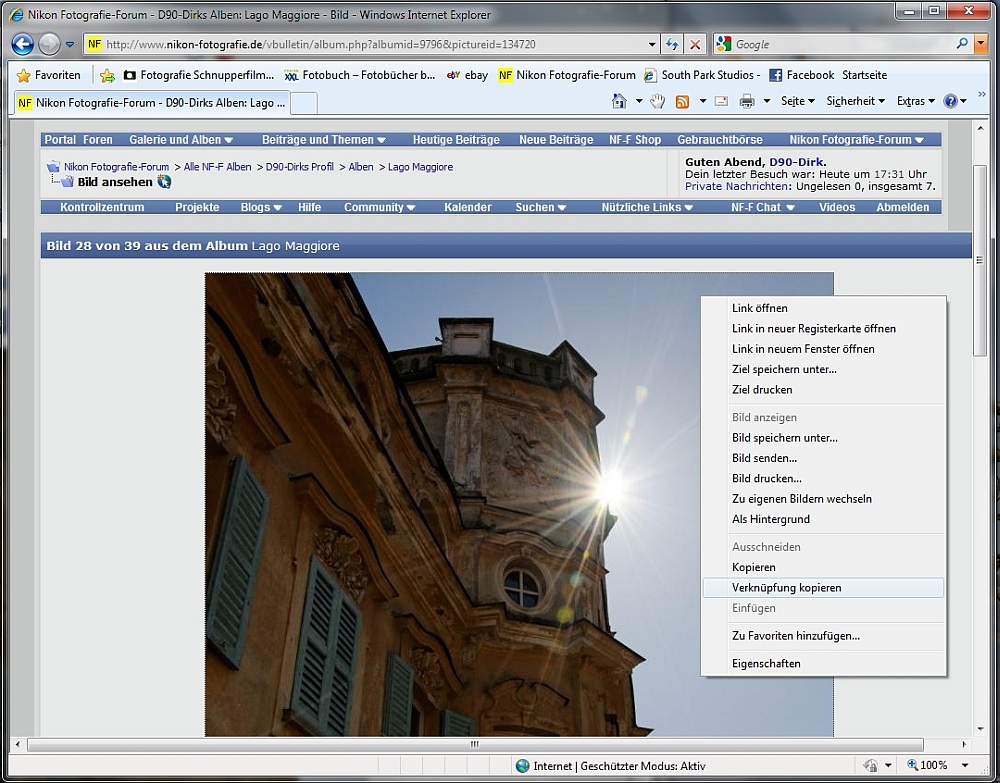
Task: Click the Abmelden logout link
Action: (x=902, y=207)
